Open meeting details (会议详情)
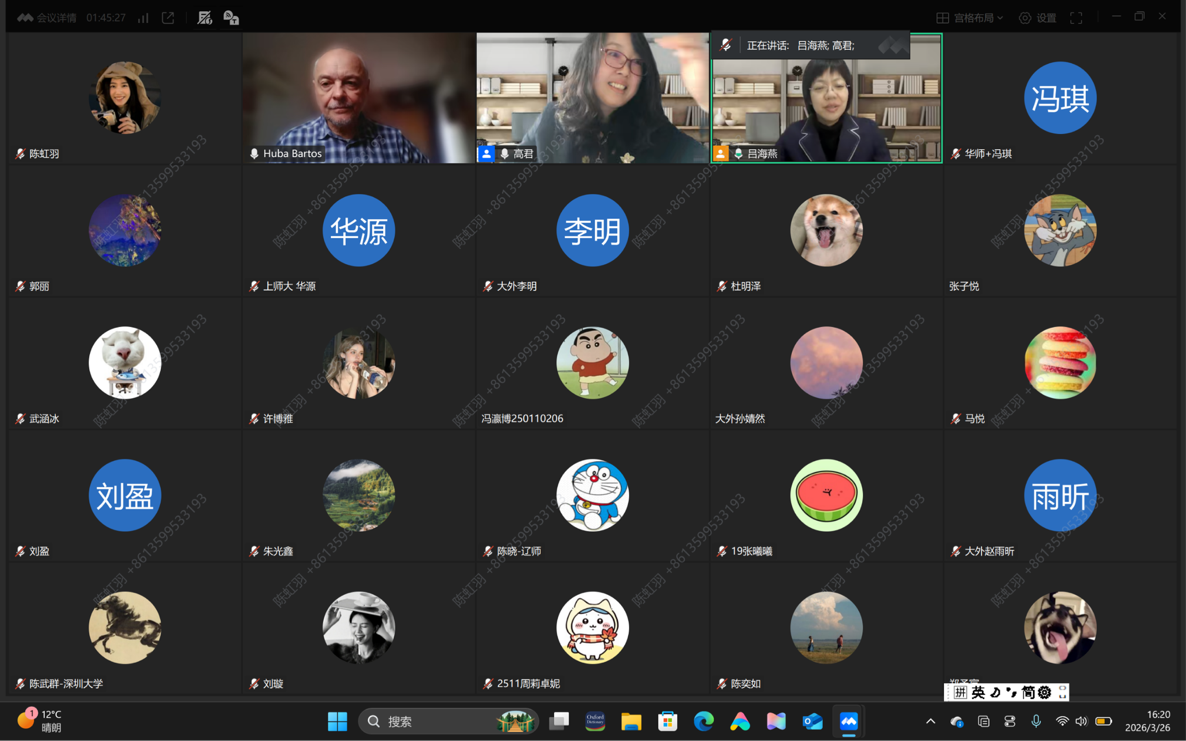 47,18
